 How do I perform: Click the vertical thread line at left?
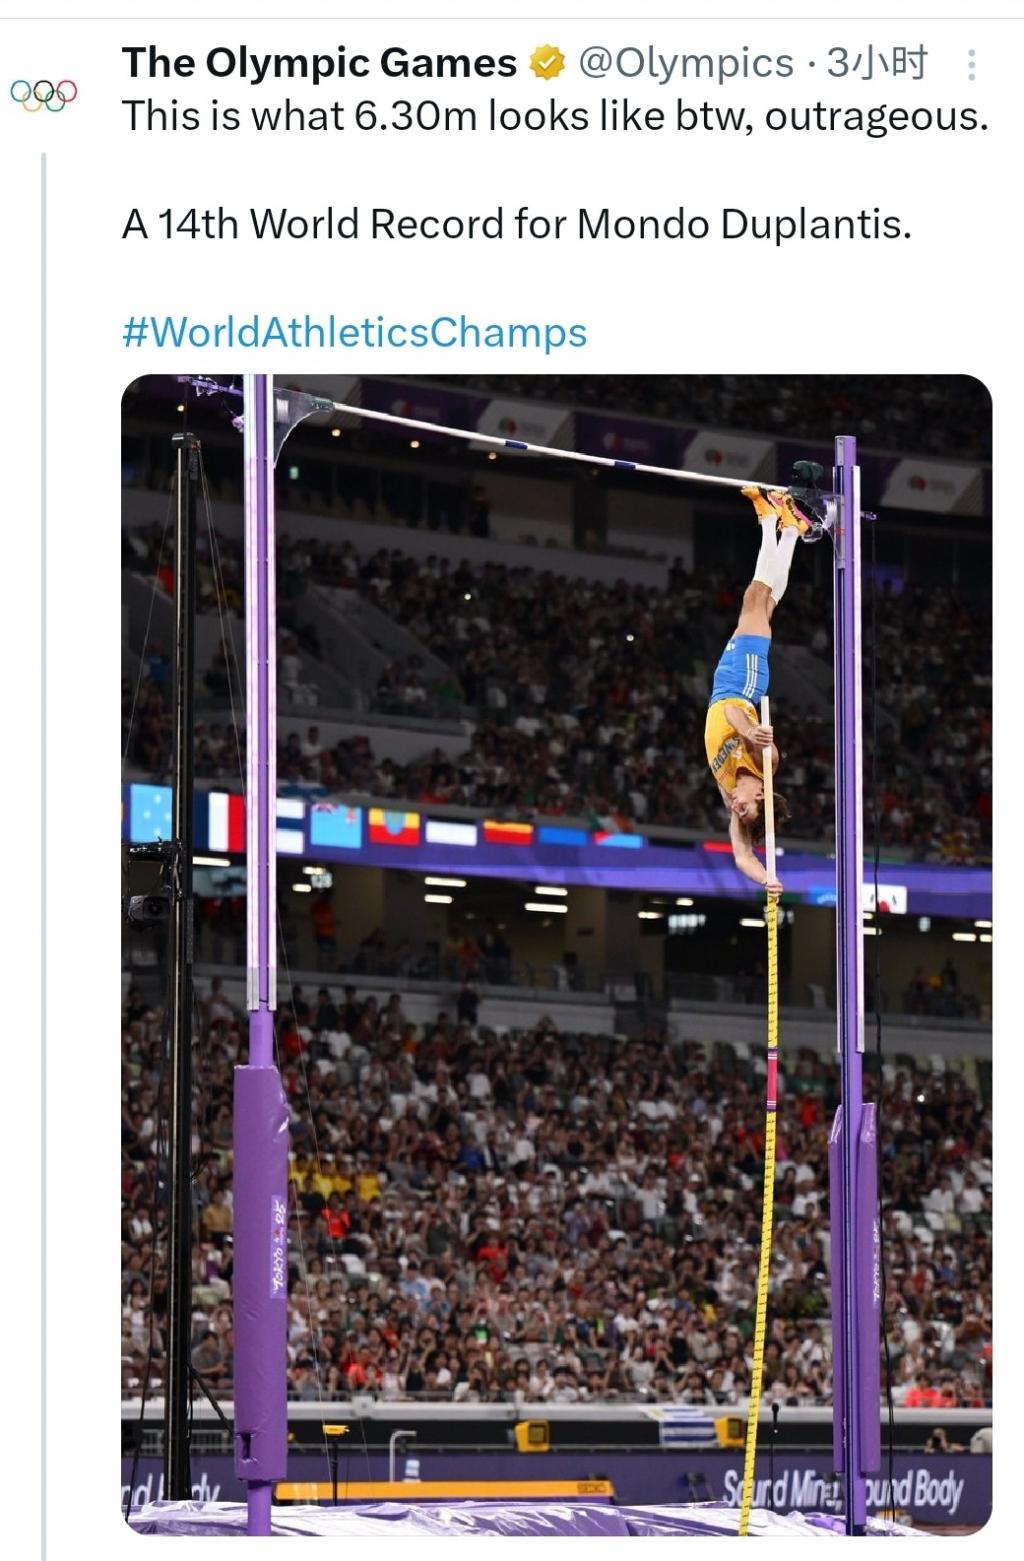click(44, 850)
